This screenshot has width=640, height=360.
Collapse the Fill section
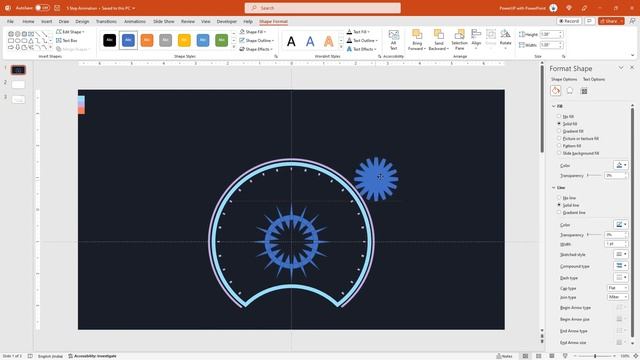point(554,106)
